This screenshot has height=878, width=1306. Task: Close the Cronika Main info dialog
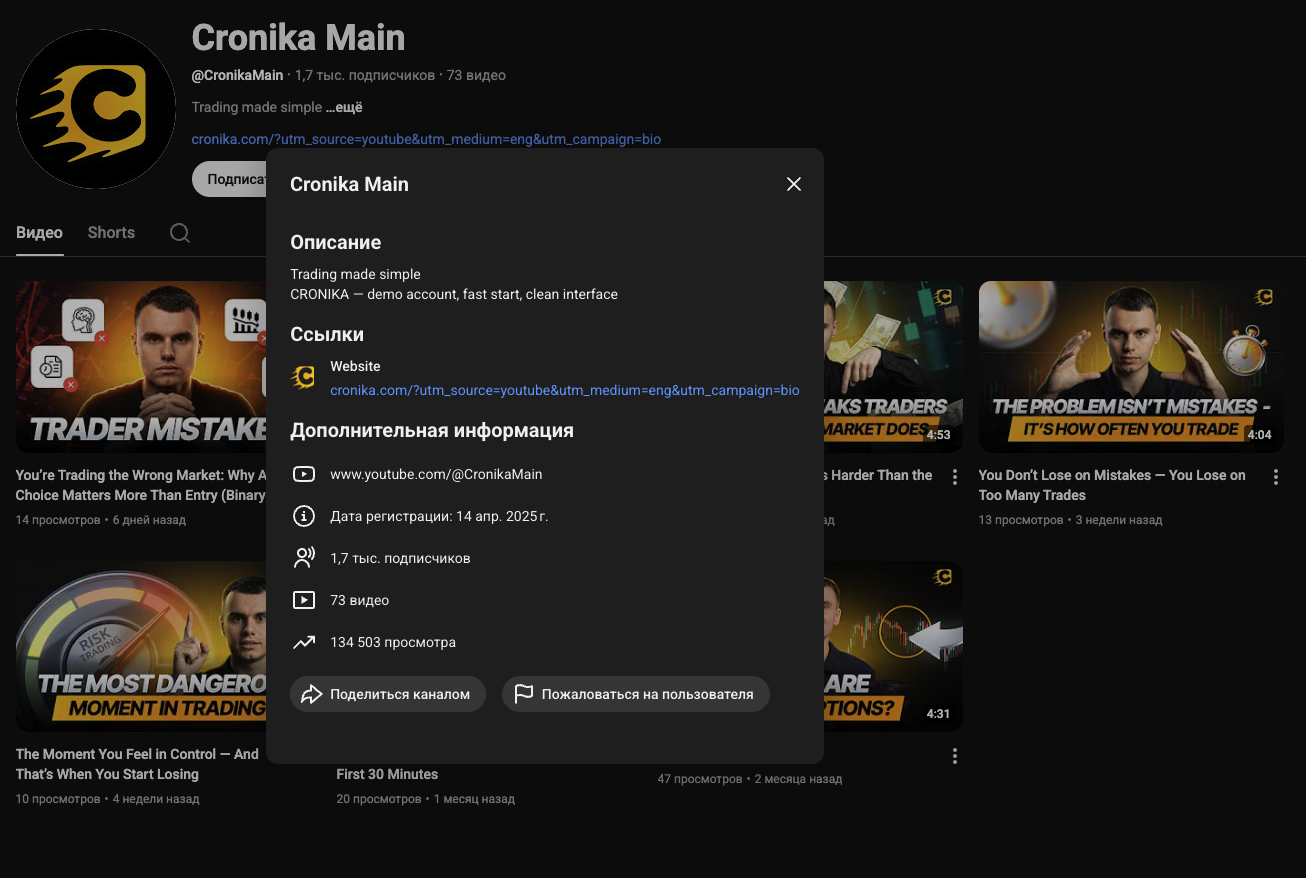point(794,184)
